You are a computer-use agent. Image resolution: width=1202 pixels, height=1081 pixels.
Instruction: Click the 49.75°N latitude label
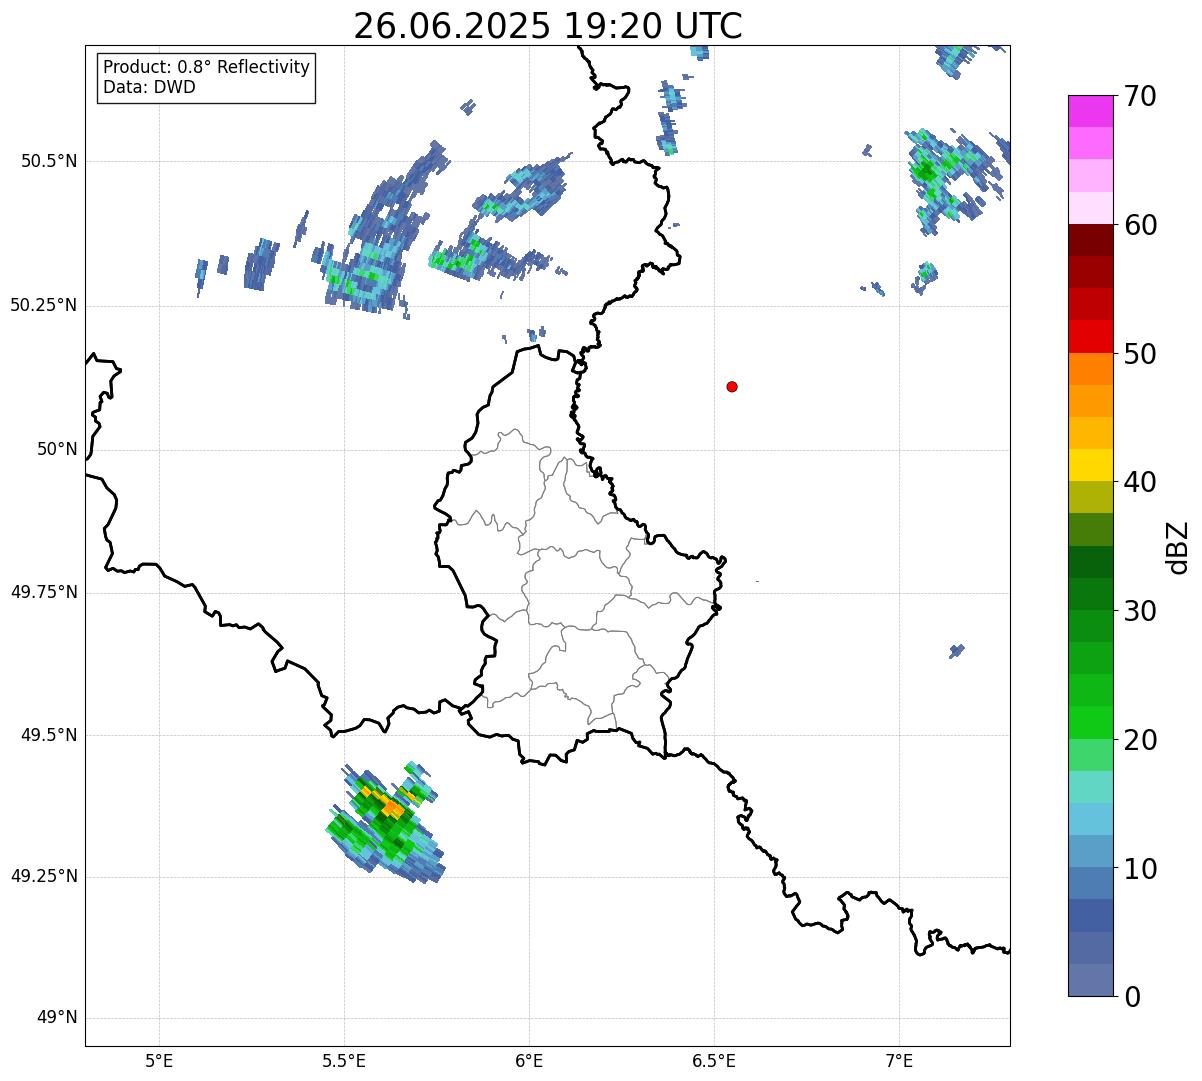pyautogui.click(x=44, y=592)
